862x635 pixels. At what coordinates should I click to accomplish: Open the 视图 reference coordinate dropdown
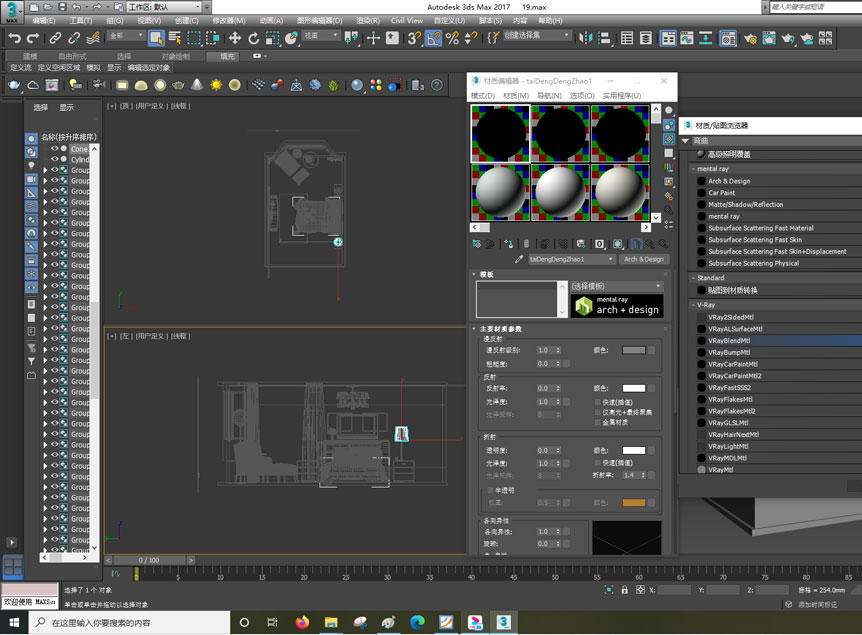pos(322,35)
